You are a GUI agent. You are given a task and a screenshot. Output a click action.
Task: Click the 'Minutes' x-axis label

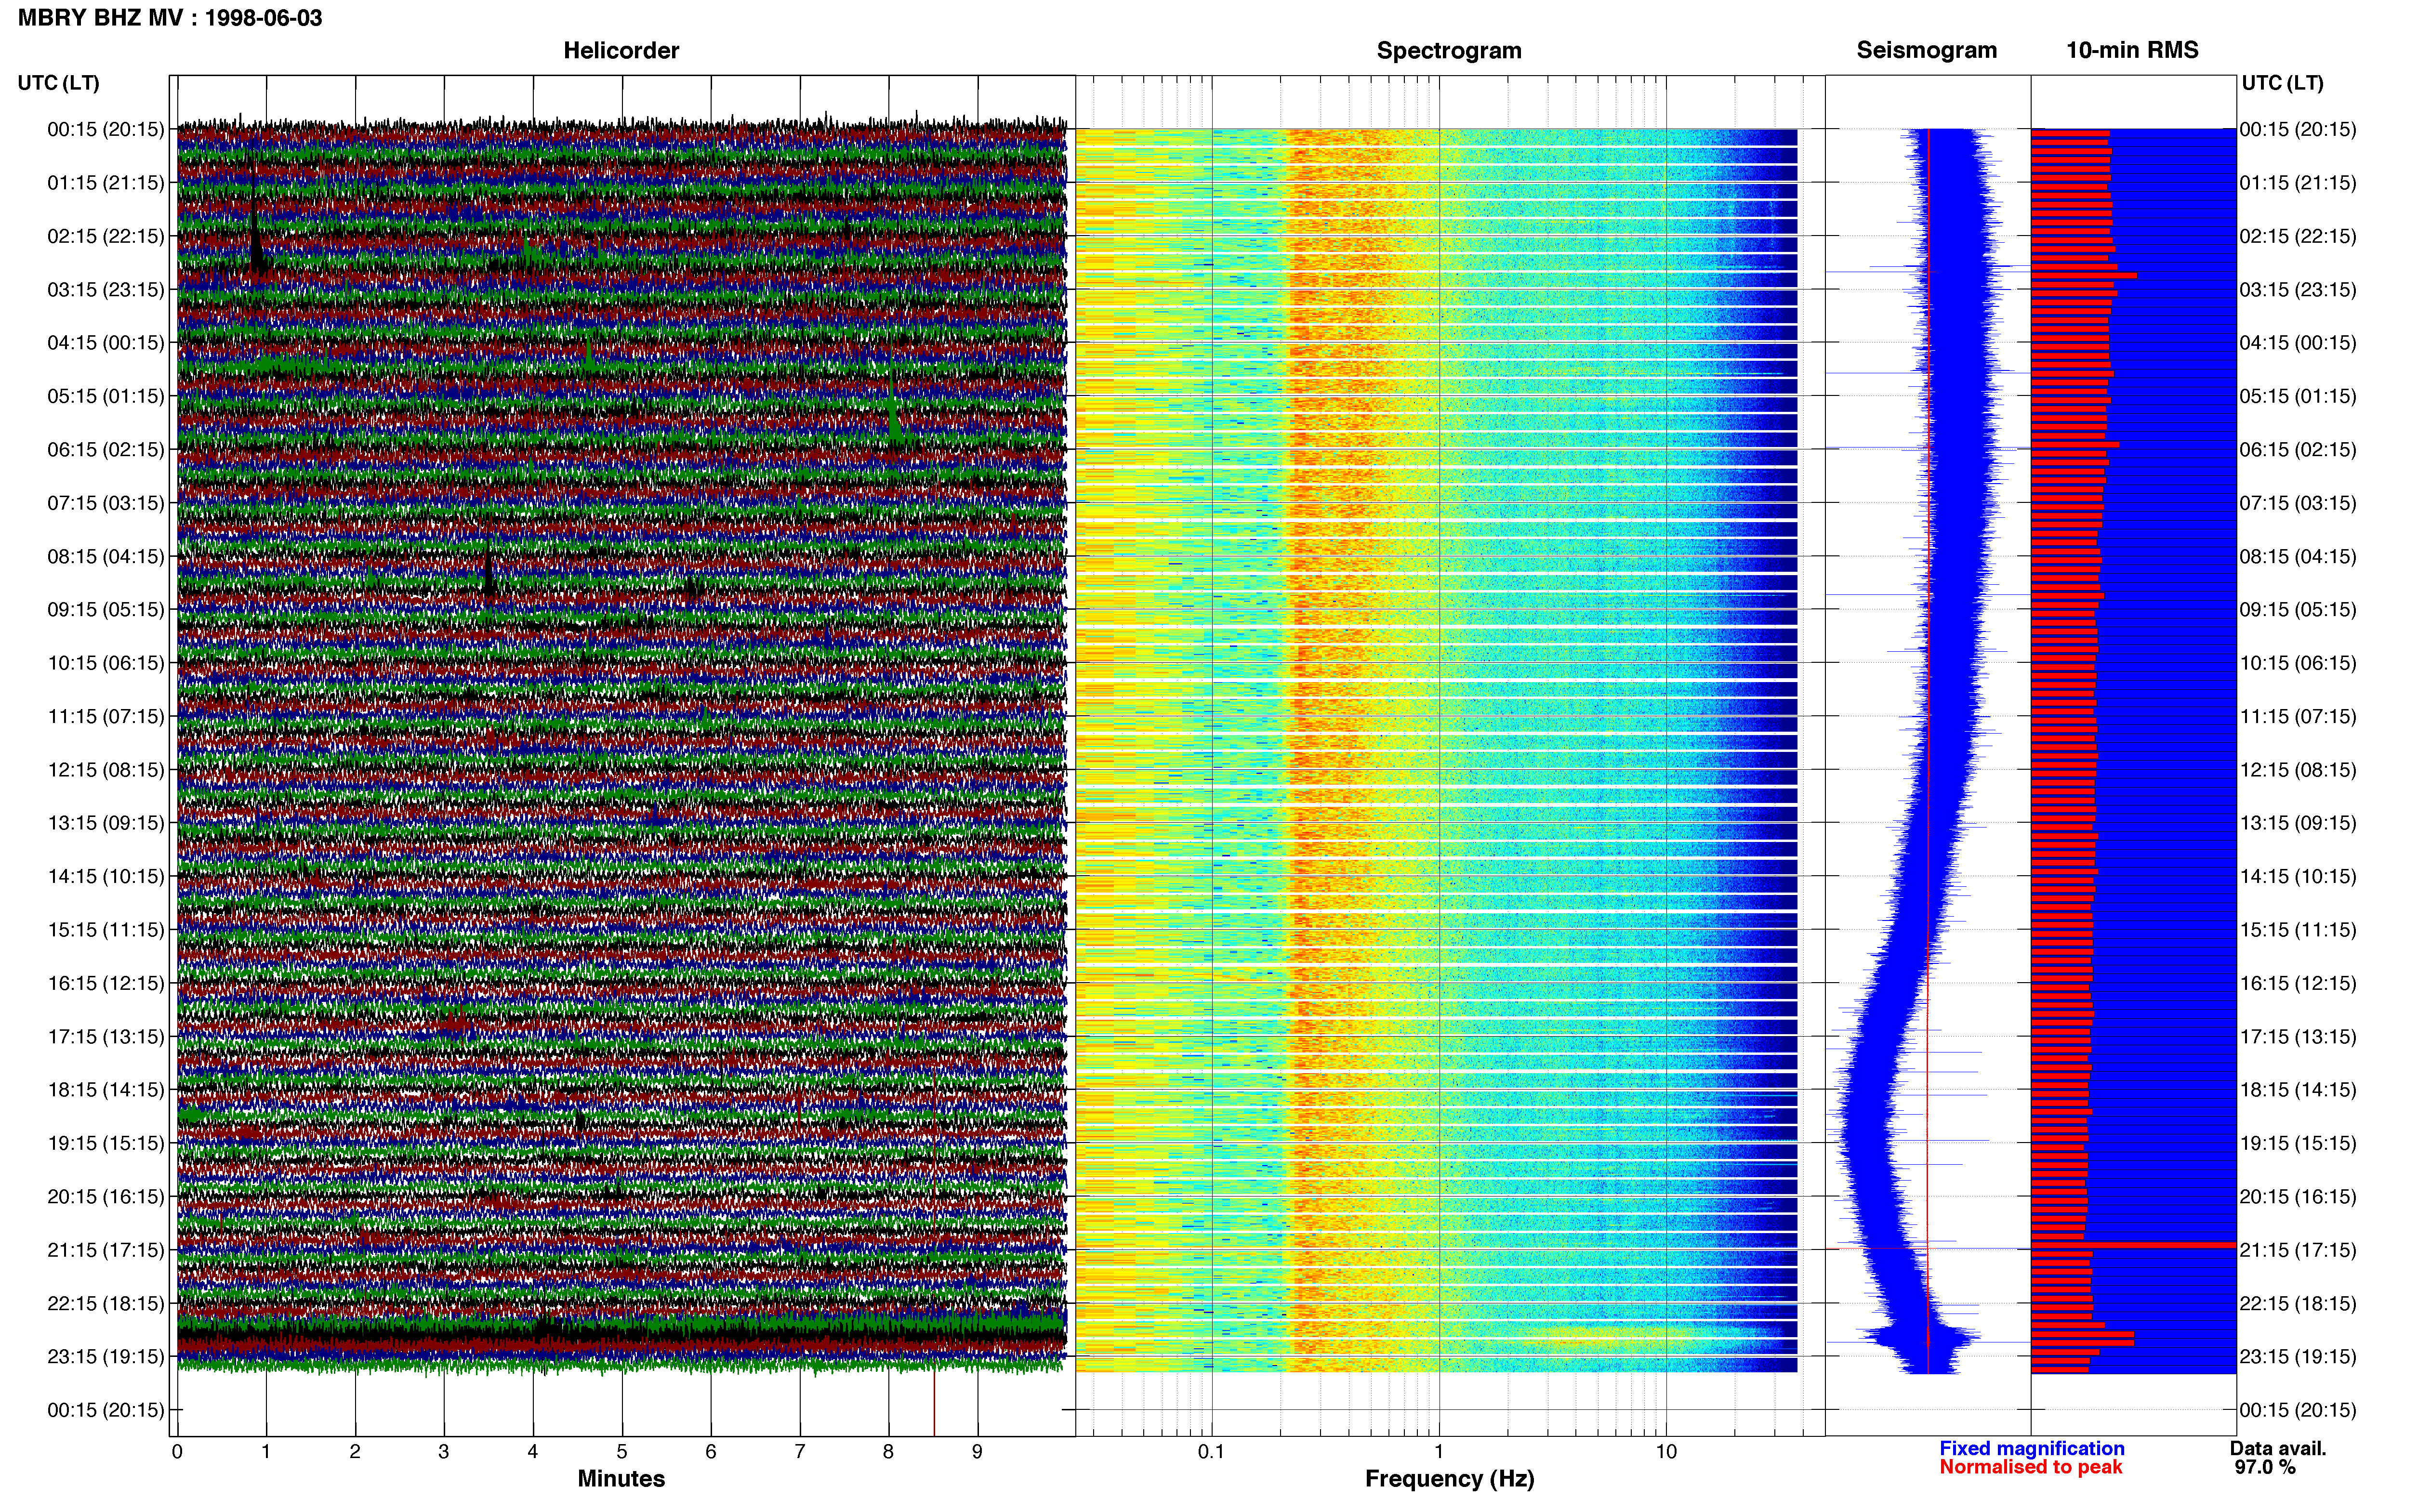click(x=621, y=1479)
